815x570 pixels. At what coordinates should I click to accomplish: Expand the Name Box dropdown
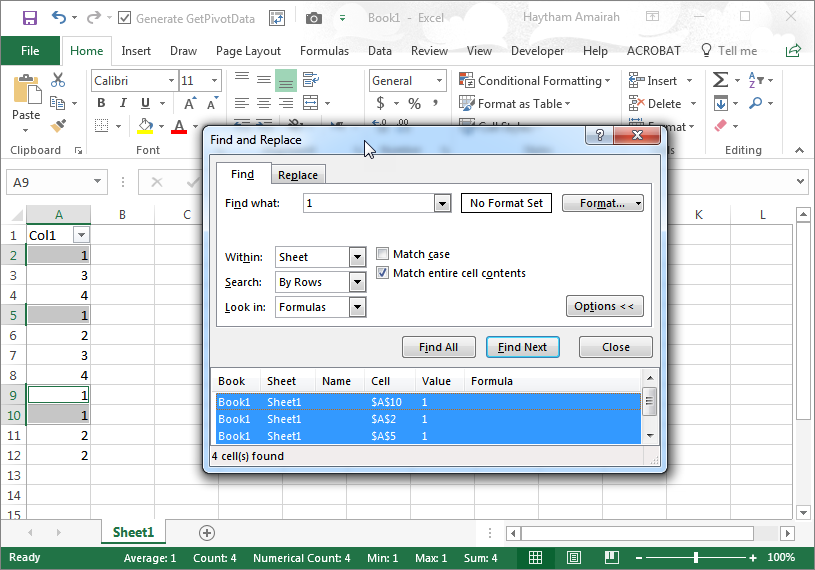coord(97,181)
